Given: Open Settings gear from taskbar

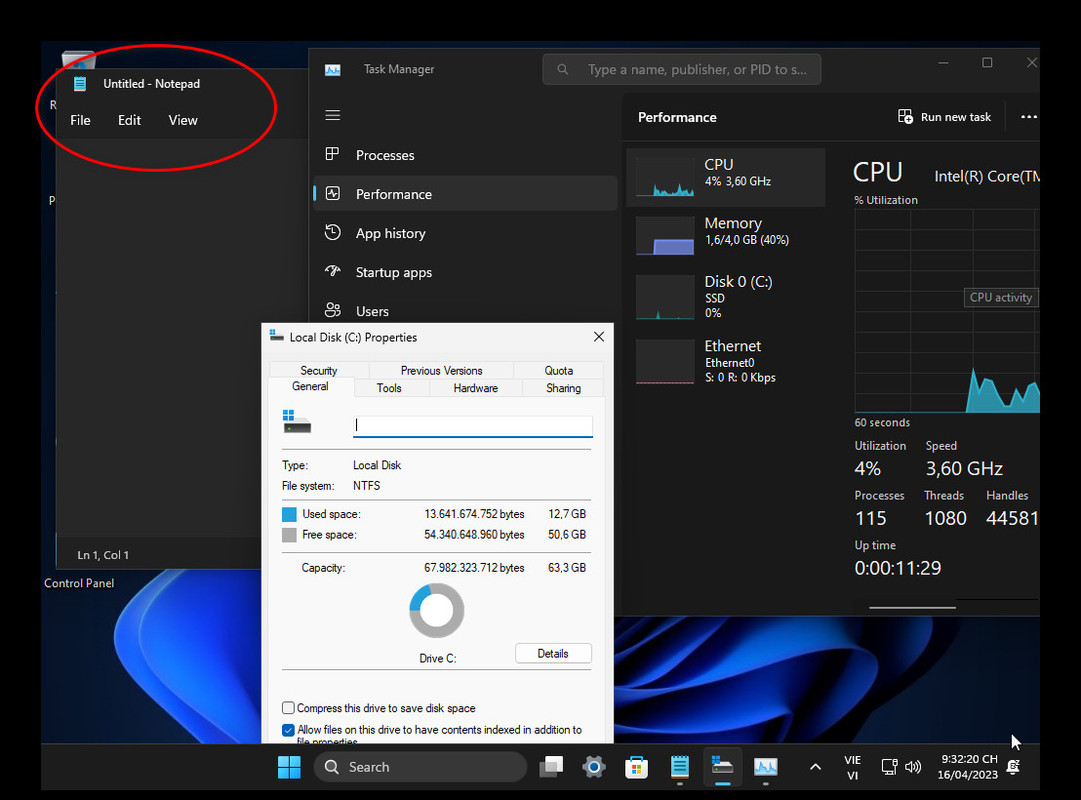Looking at the screenshot, I should click(594, 767).
